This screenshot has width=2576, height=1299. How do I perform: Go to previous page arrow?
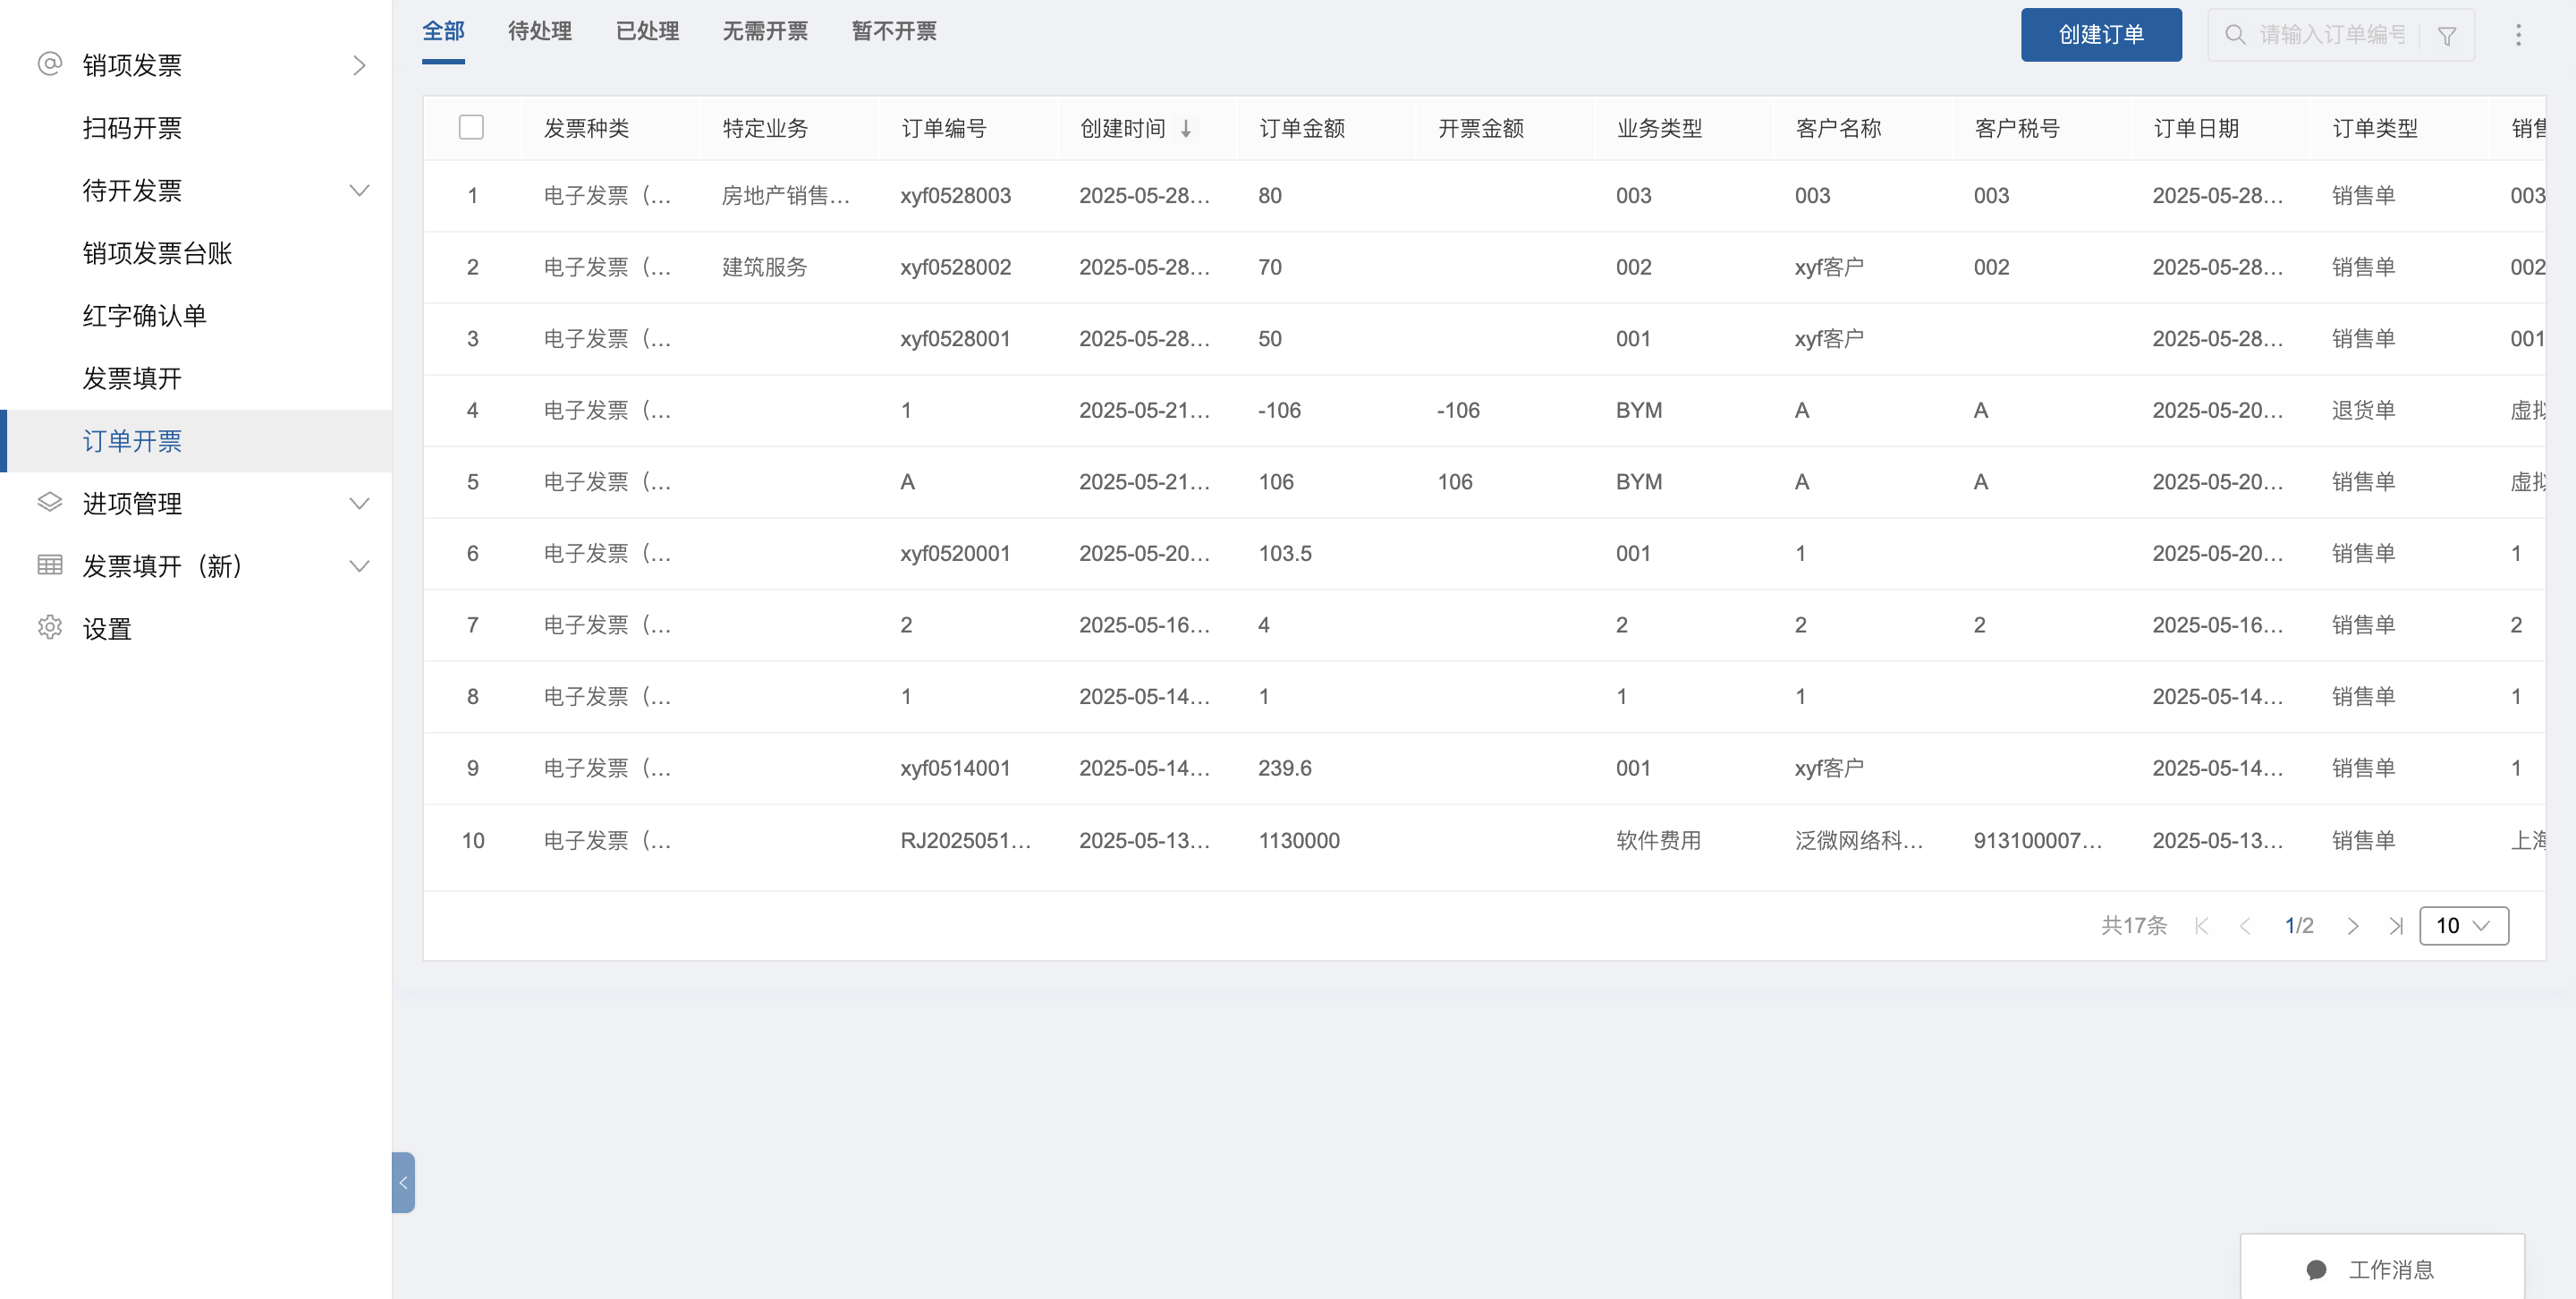(x=2245, y=926)
